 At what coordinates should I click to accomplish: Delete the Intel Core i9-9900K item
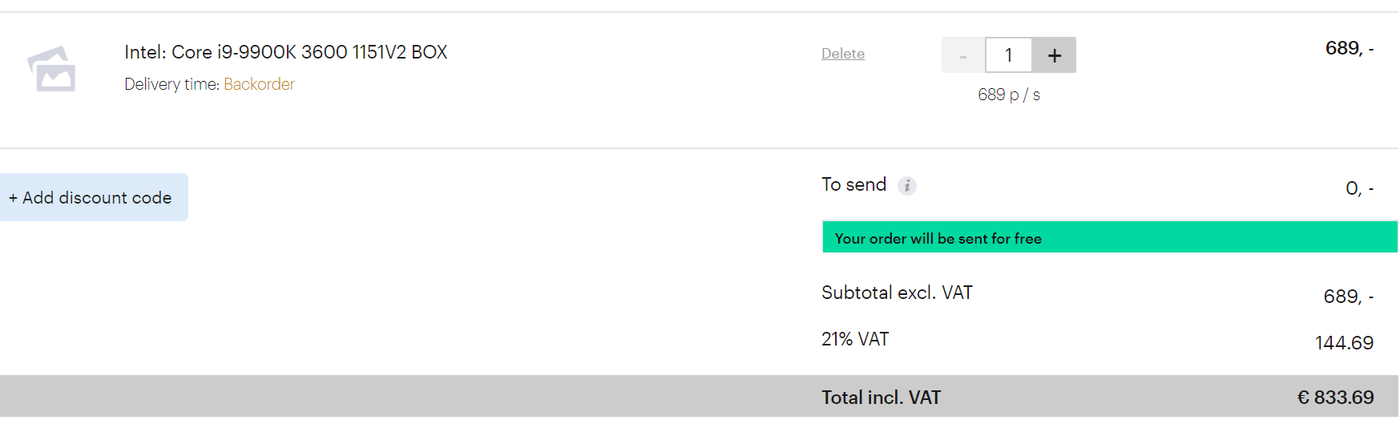[843, 54]
